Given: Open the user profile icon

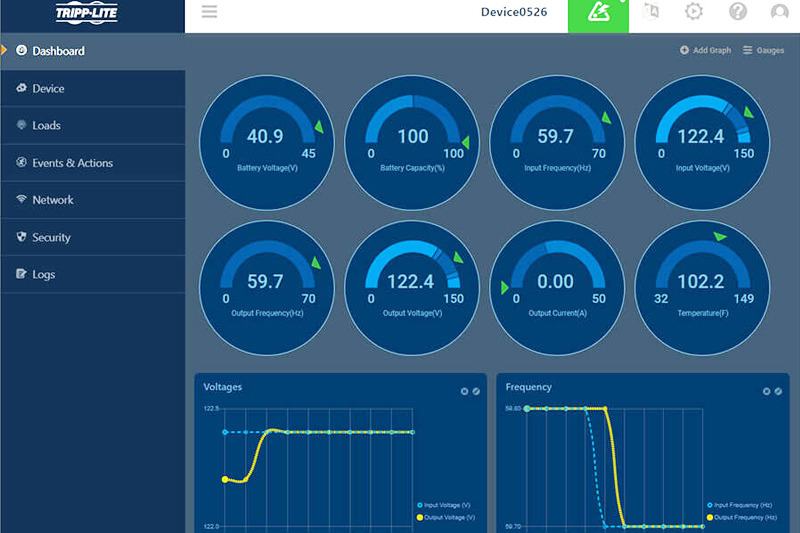Looking at the screenshot, I should pyautogui.click(x=780, y=12).
